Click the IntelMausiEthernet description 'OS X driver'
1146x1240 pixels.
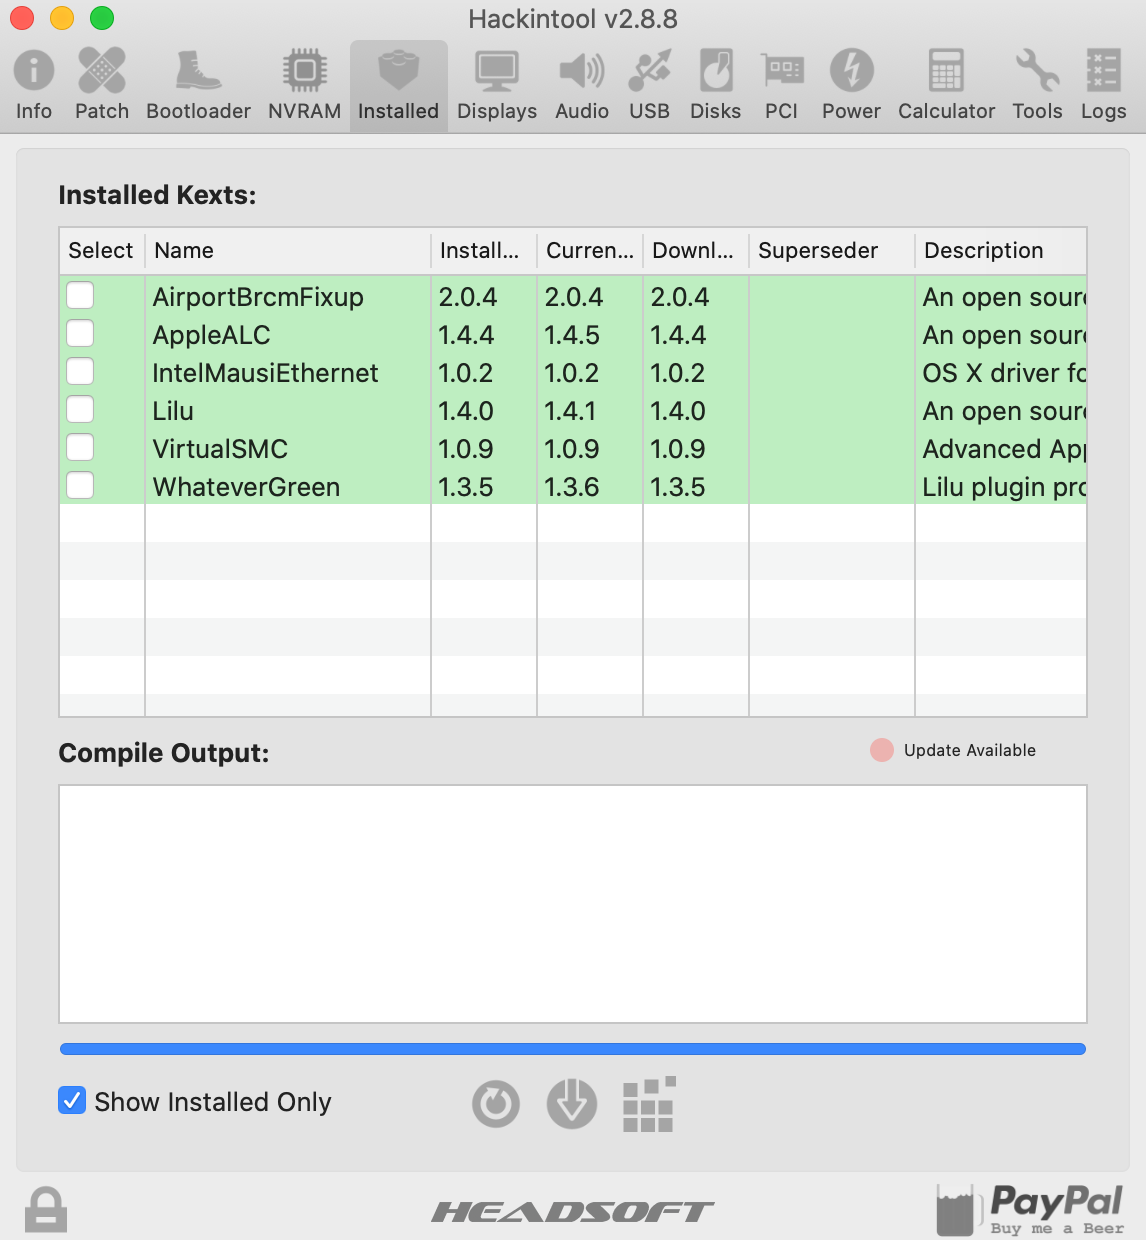click(1004, 373)
